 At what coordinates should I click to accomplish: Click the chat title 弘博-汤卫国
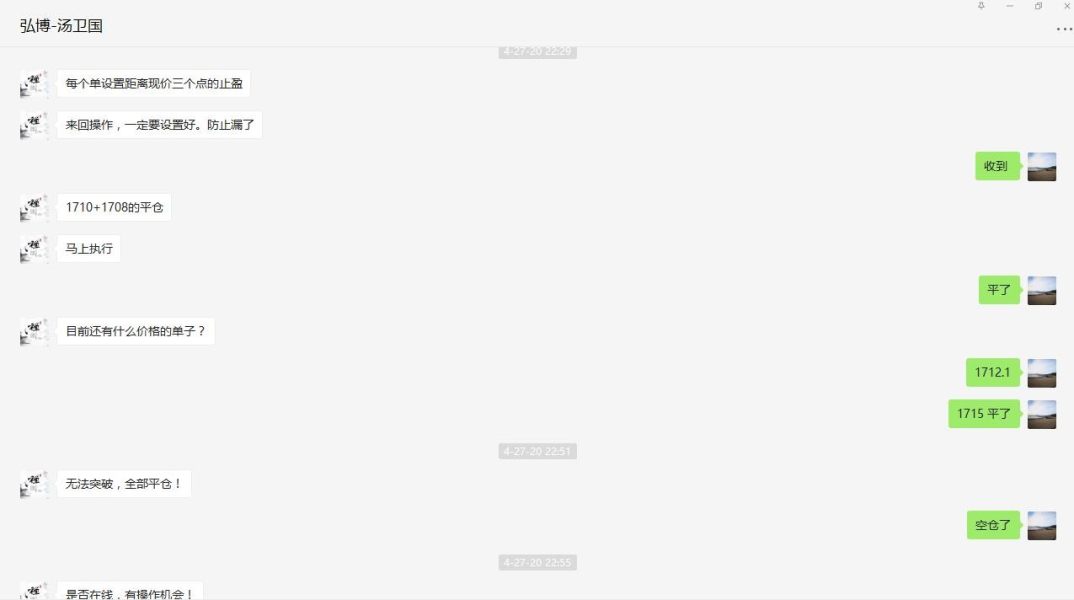click(x=61, y=26)
